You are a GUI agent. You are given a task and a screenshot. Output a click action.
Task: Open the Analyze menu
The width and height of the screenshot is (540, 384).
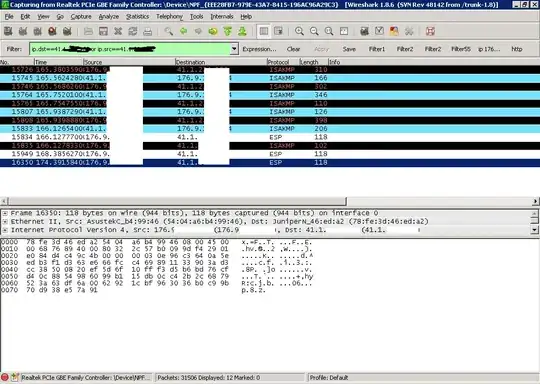pos(108,17)
